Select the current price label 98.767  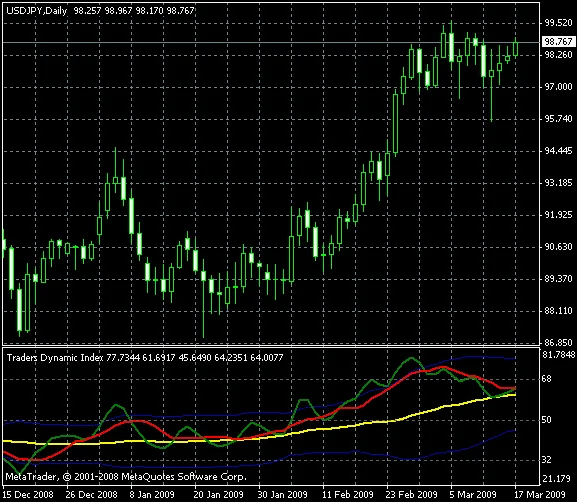[558, 42]
